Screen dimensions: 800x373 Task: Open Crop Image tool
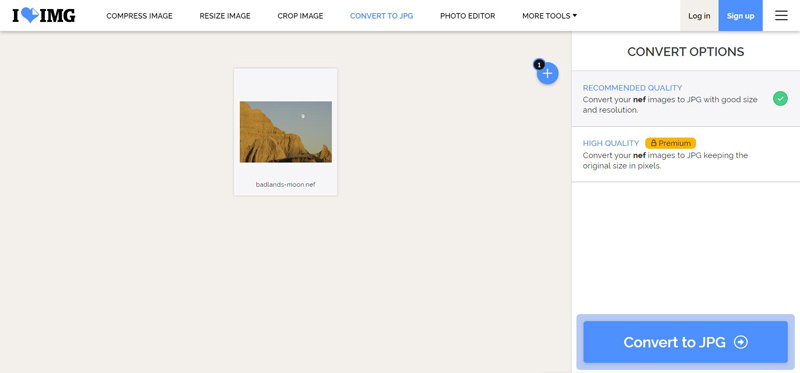[x=300, y=16]
